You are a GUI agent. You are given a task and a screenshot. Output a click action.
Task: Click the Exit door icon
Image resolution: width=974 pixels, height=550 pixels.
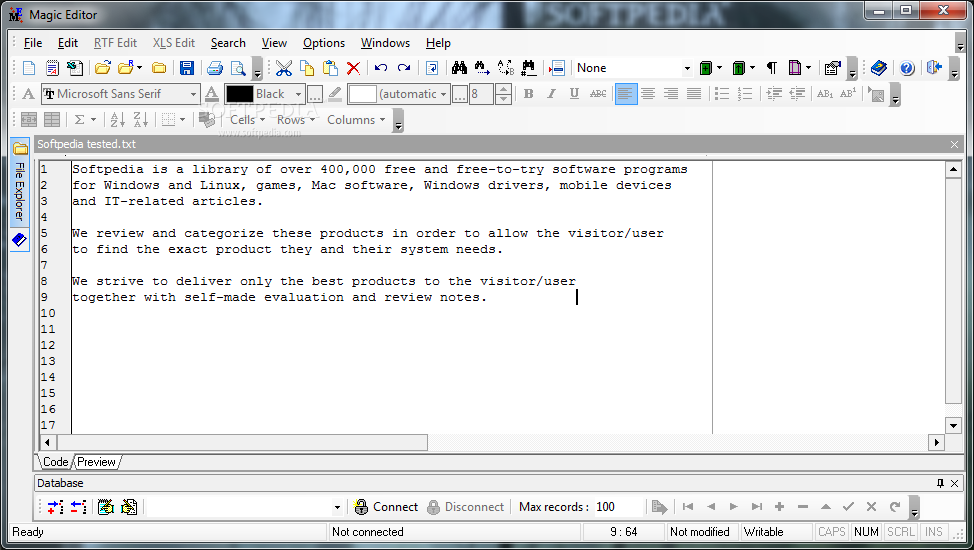934,68
